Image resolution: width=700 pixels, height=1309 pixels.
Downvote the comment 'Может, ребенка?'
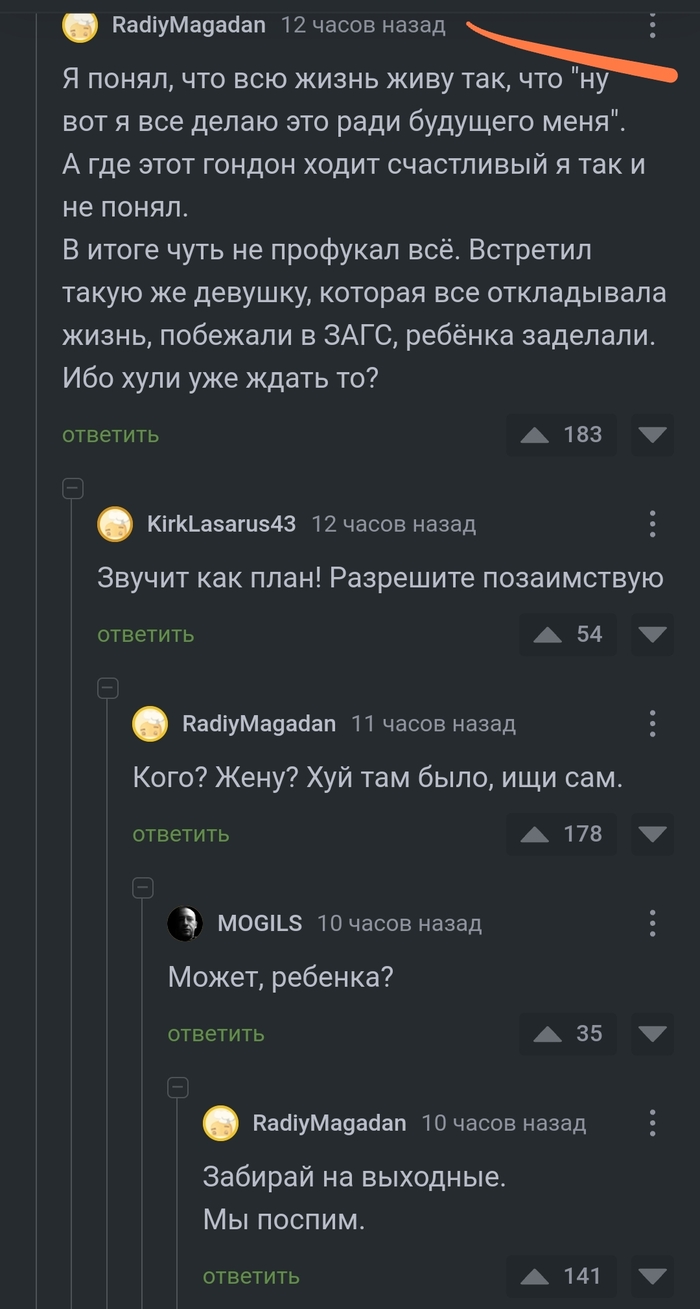(651, 1034)
